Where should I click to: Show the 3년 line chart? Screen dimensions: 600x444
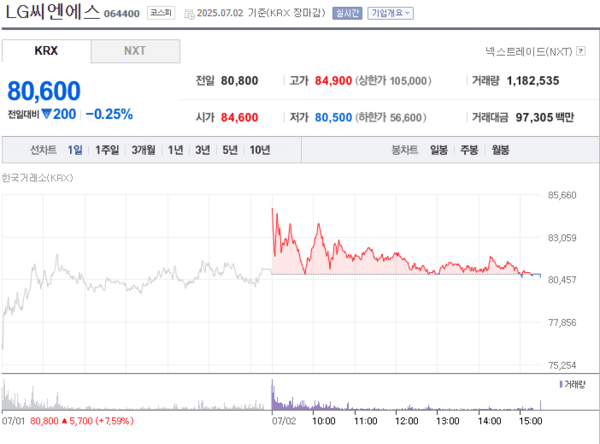pos(202,150)
